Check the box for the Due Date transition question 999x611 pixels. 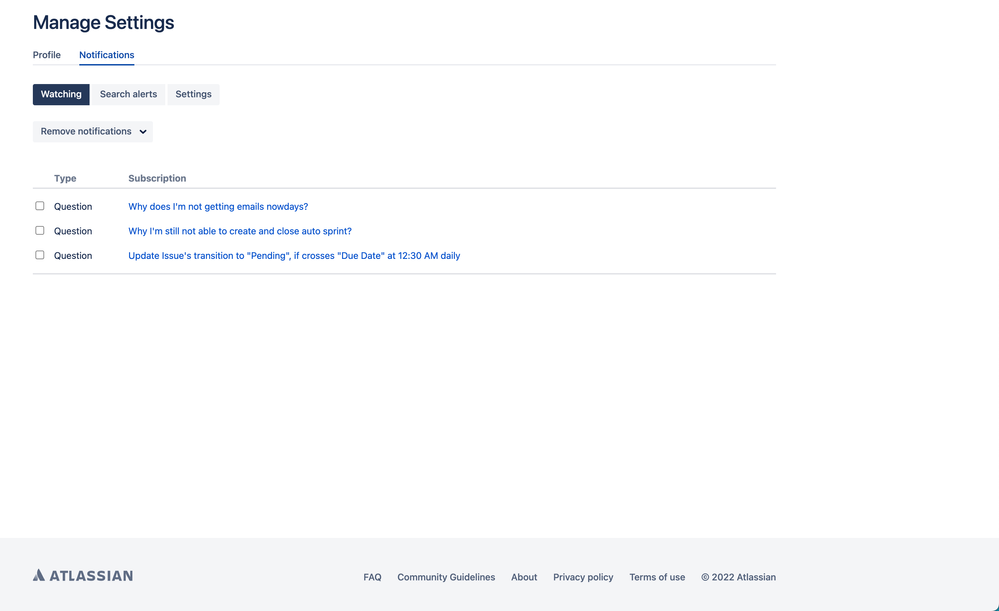click(39, 254)
